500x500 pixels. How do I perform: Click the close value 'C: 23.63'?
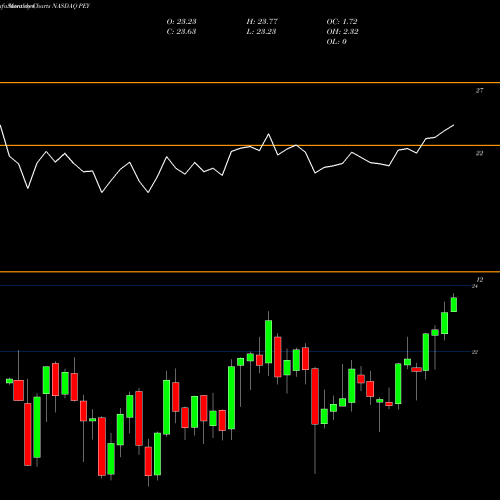coord(181,32)
